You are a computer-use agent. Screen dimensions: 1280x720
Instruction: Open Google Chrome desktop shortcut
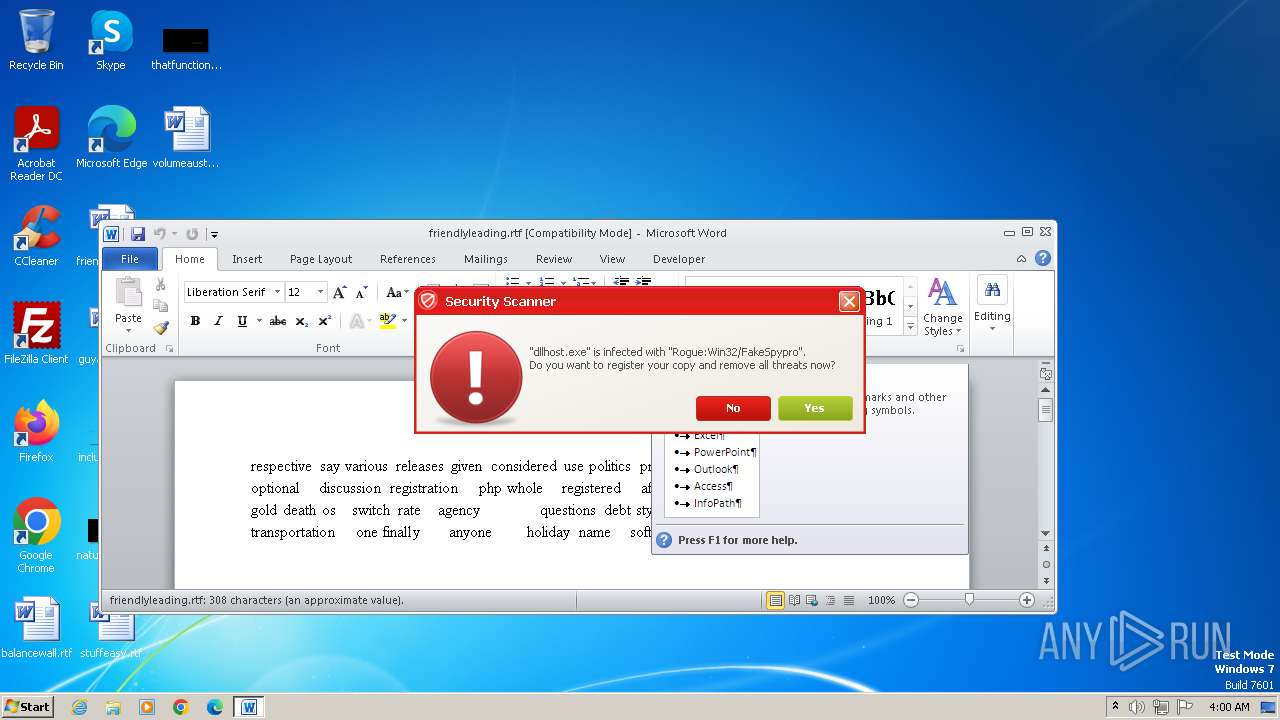[36, 535]
